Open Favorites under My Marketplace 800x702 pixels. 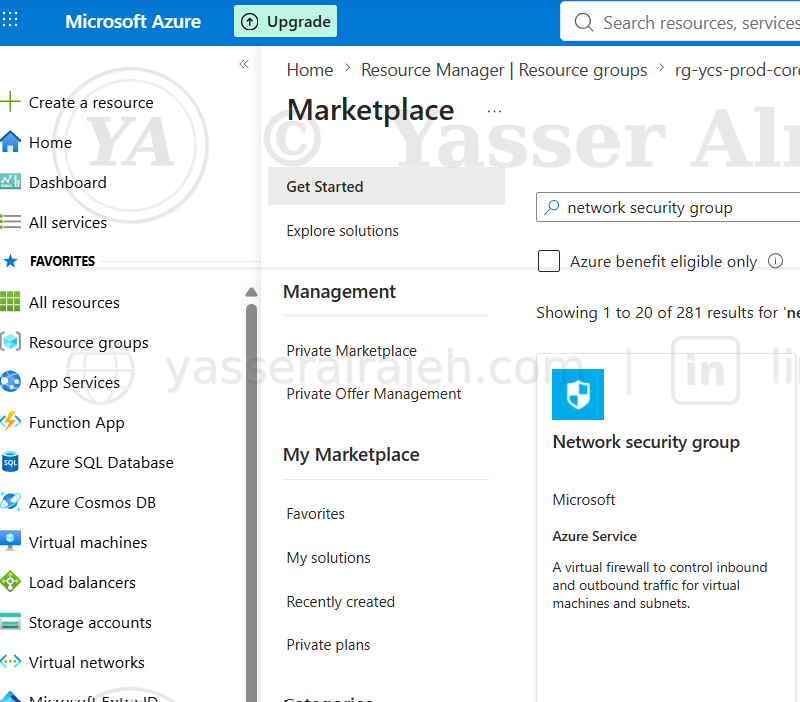tap(315, 513)
